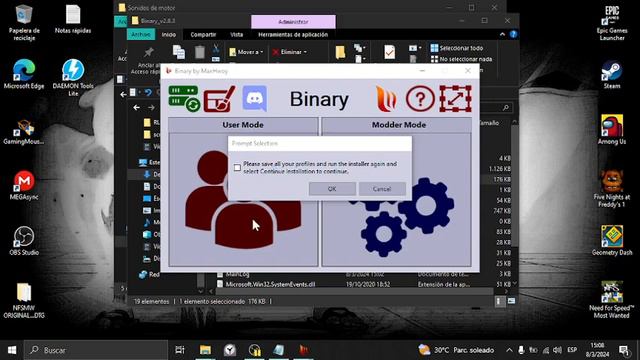This screenshot has width=640, height=360.
Task: Select the User Mode header
Action: click(243, 125)
